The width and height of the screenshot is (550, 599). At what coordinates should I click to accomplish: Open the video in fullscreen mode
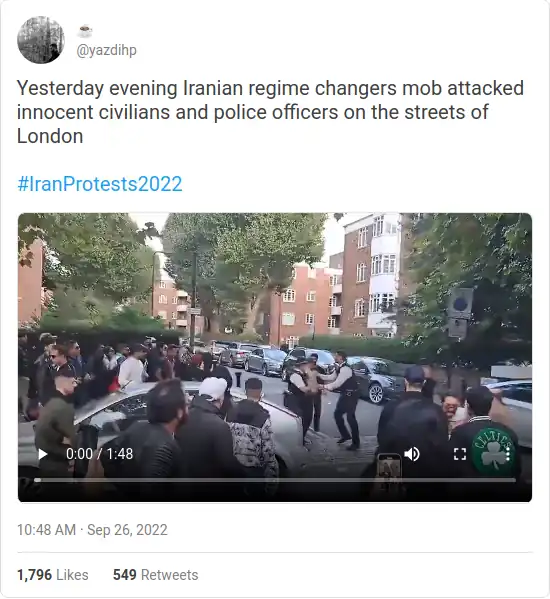click(x=460, y=454)
